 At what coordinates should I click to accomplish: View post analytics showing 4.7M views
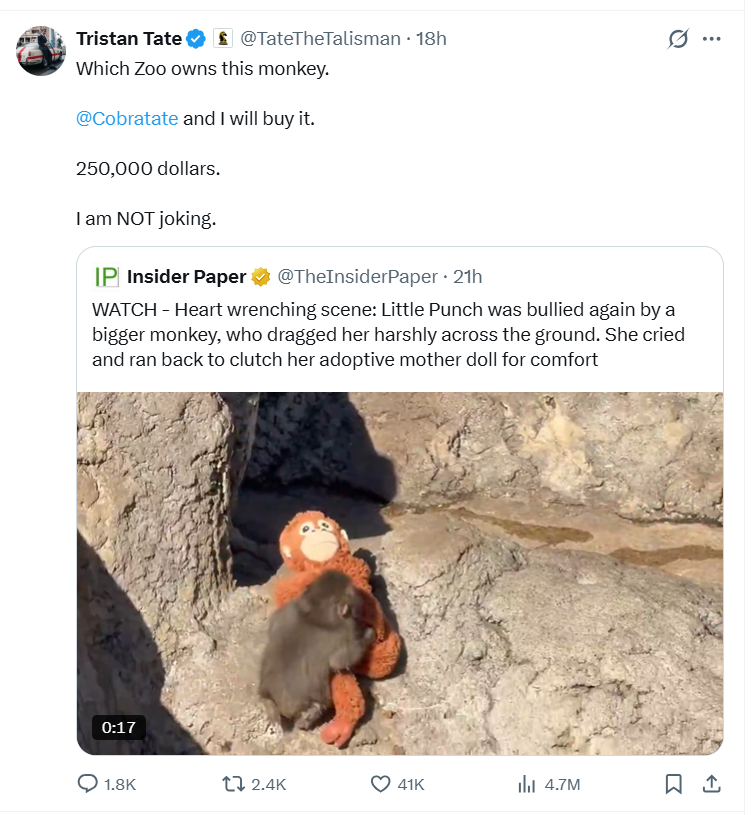(x=527, y=785)
